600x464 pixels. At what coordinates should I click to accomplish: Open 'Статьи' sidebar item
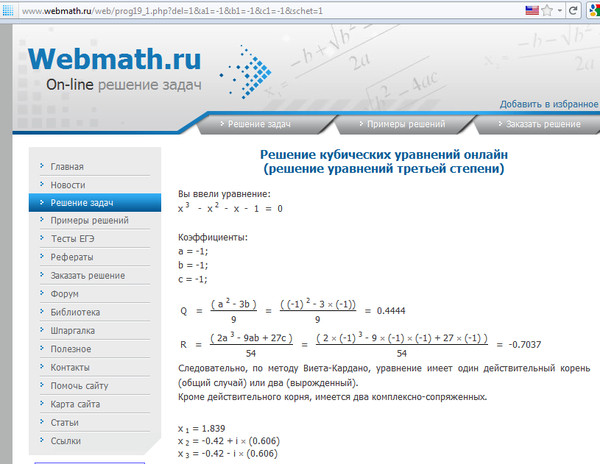point(64,422)
